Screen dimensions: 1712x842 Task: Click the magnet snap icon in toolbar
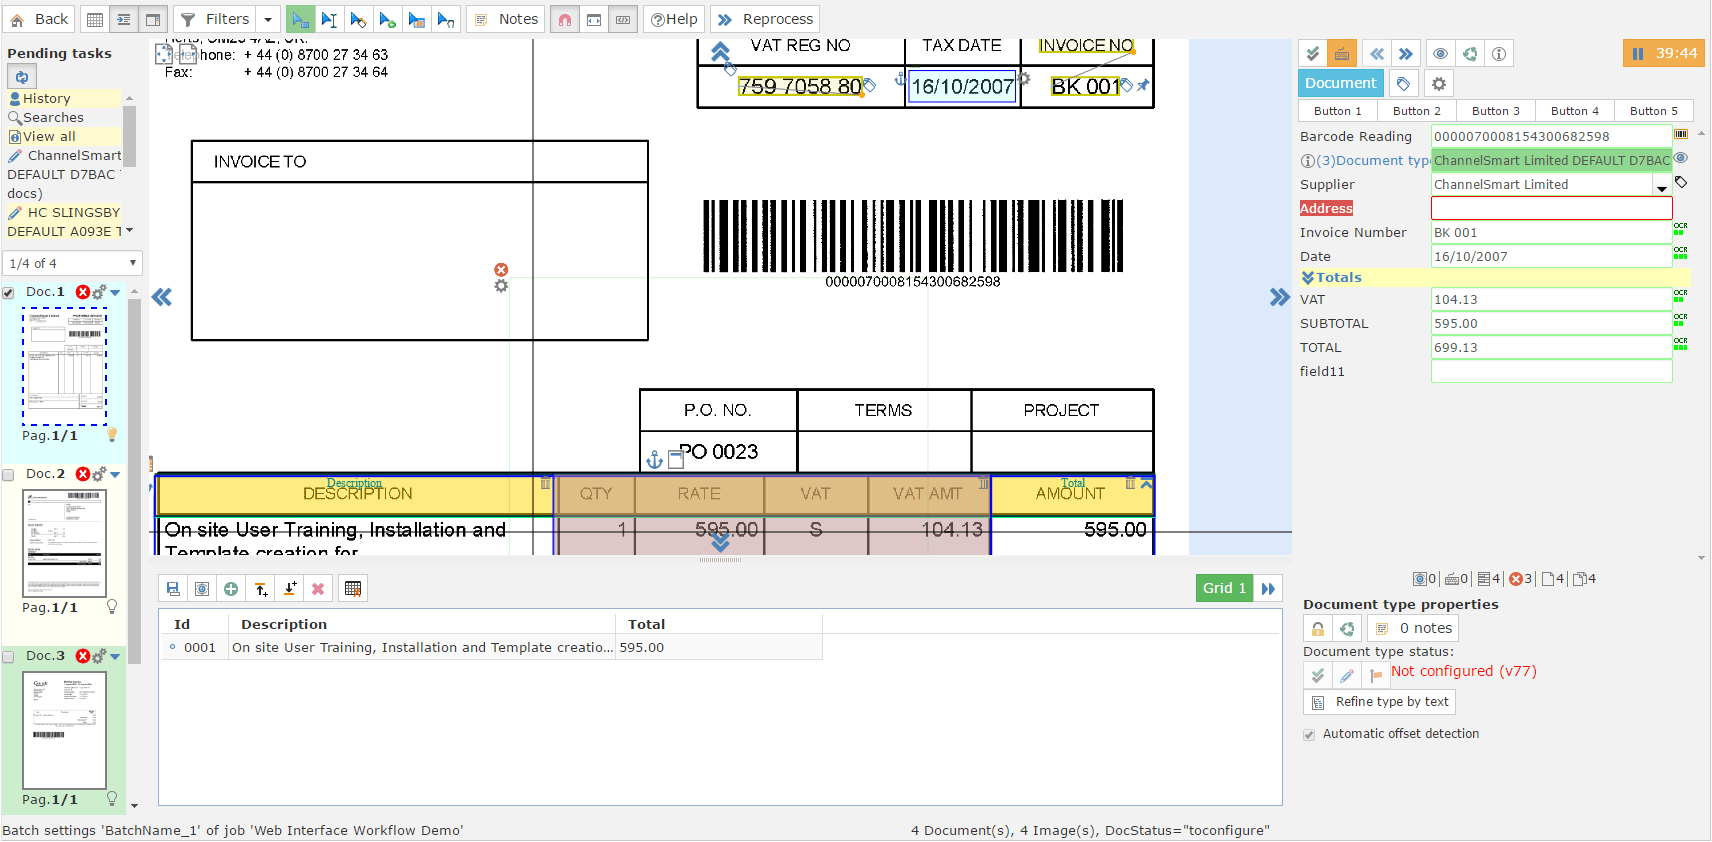pyautogui.click(x=565, y=19)
